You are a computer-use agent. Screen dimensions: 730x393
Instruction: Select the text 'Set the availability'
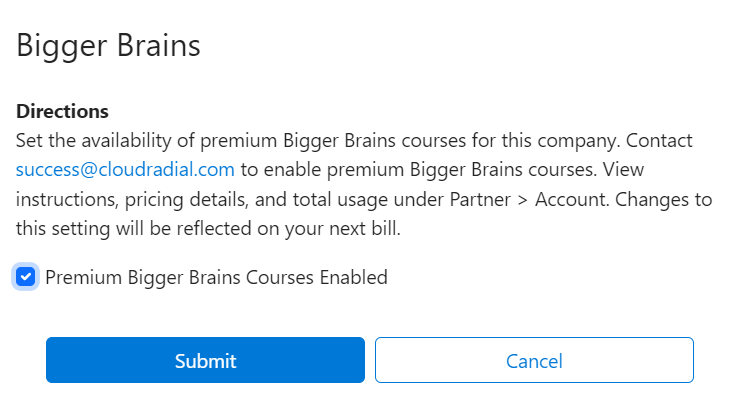coord(94,141)
